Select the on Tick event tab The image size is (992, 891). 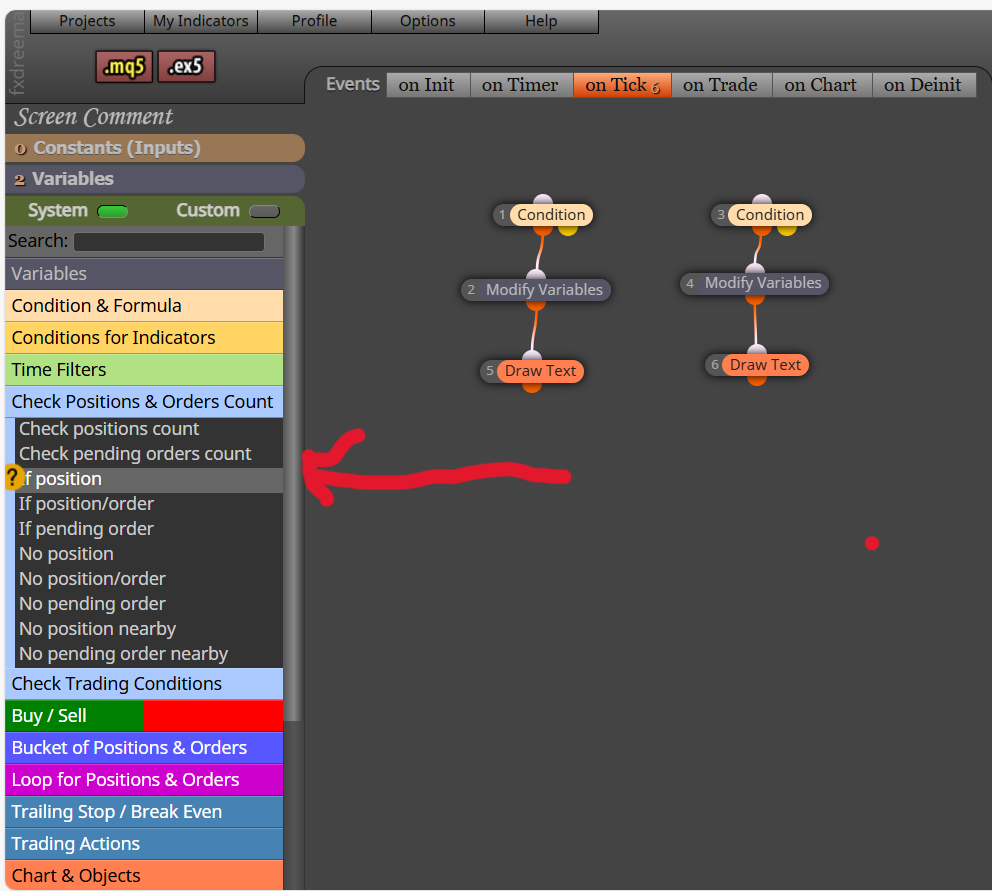click(x=622, y=85)
